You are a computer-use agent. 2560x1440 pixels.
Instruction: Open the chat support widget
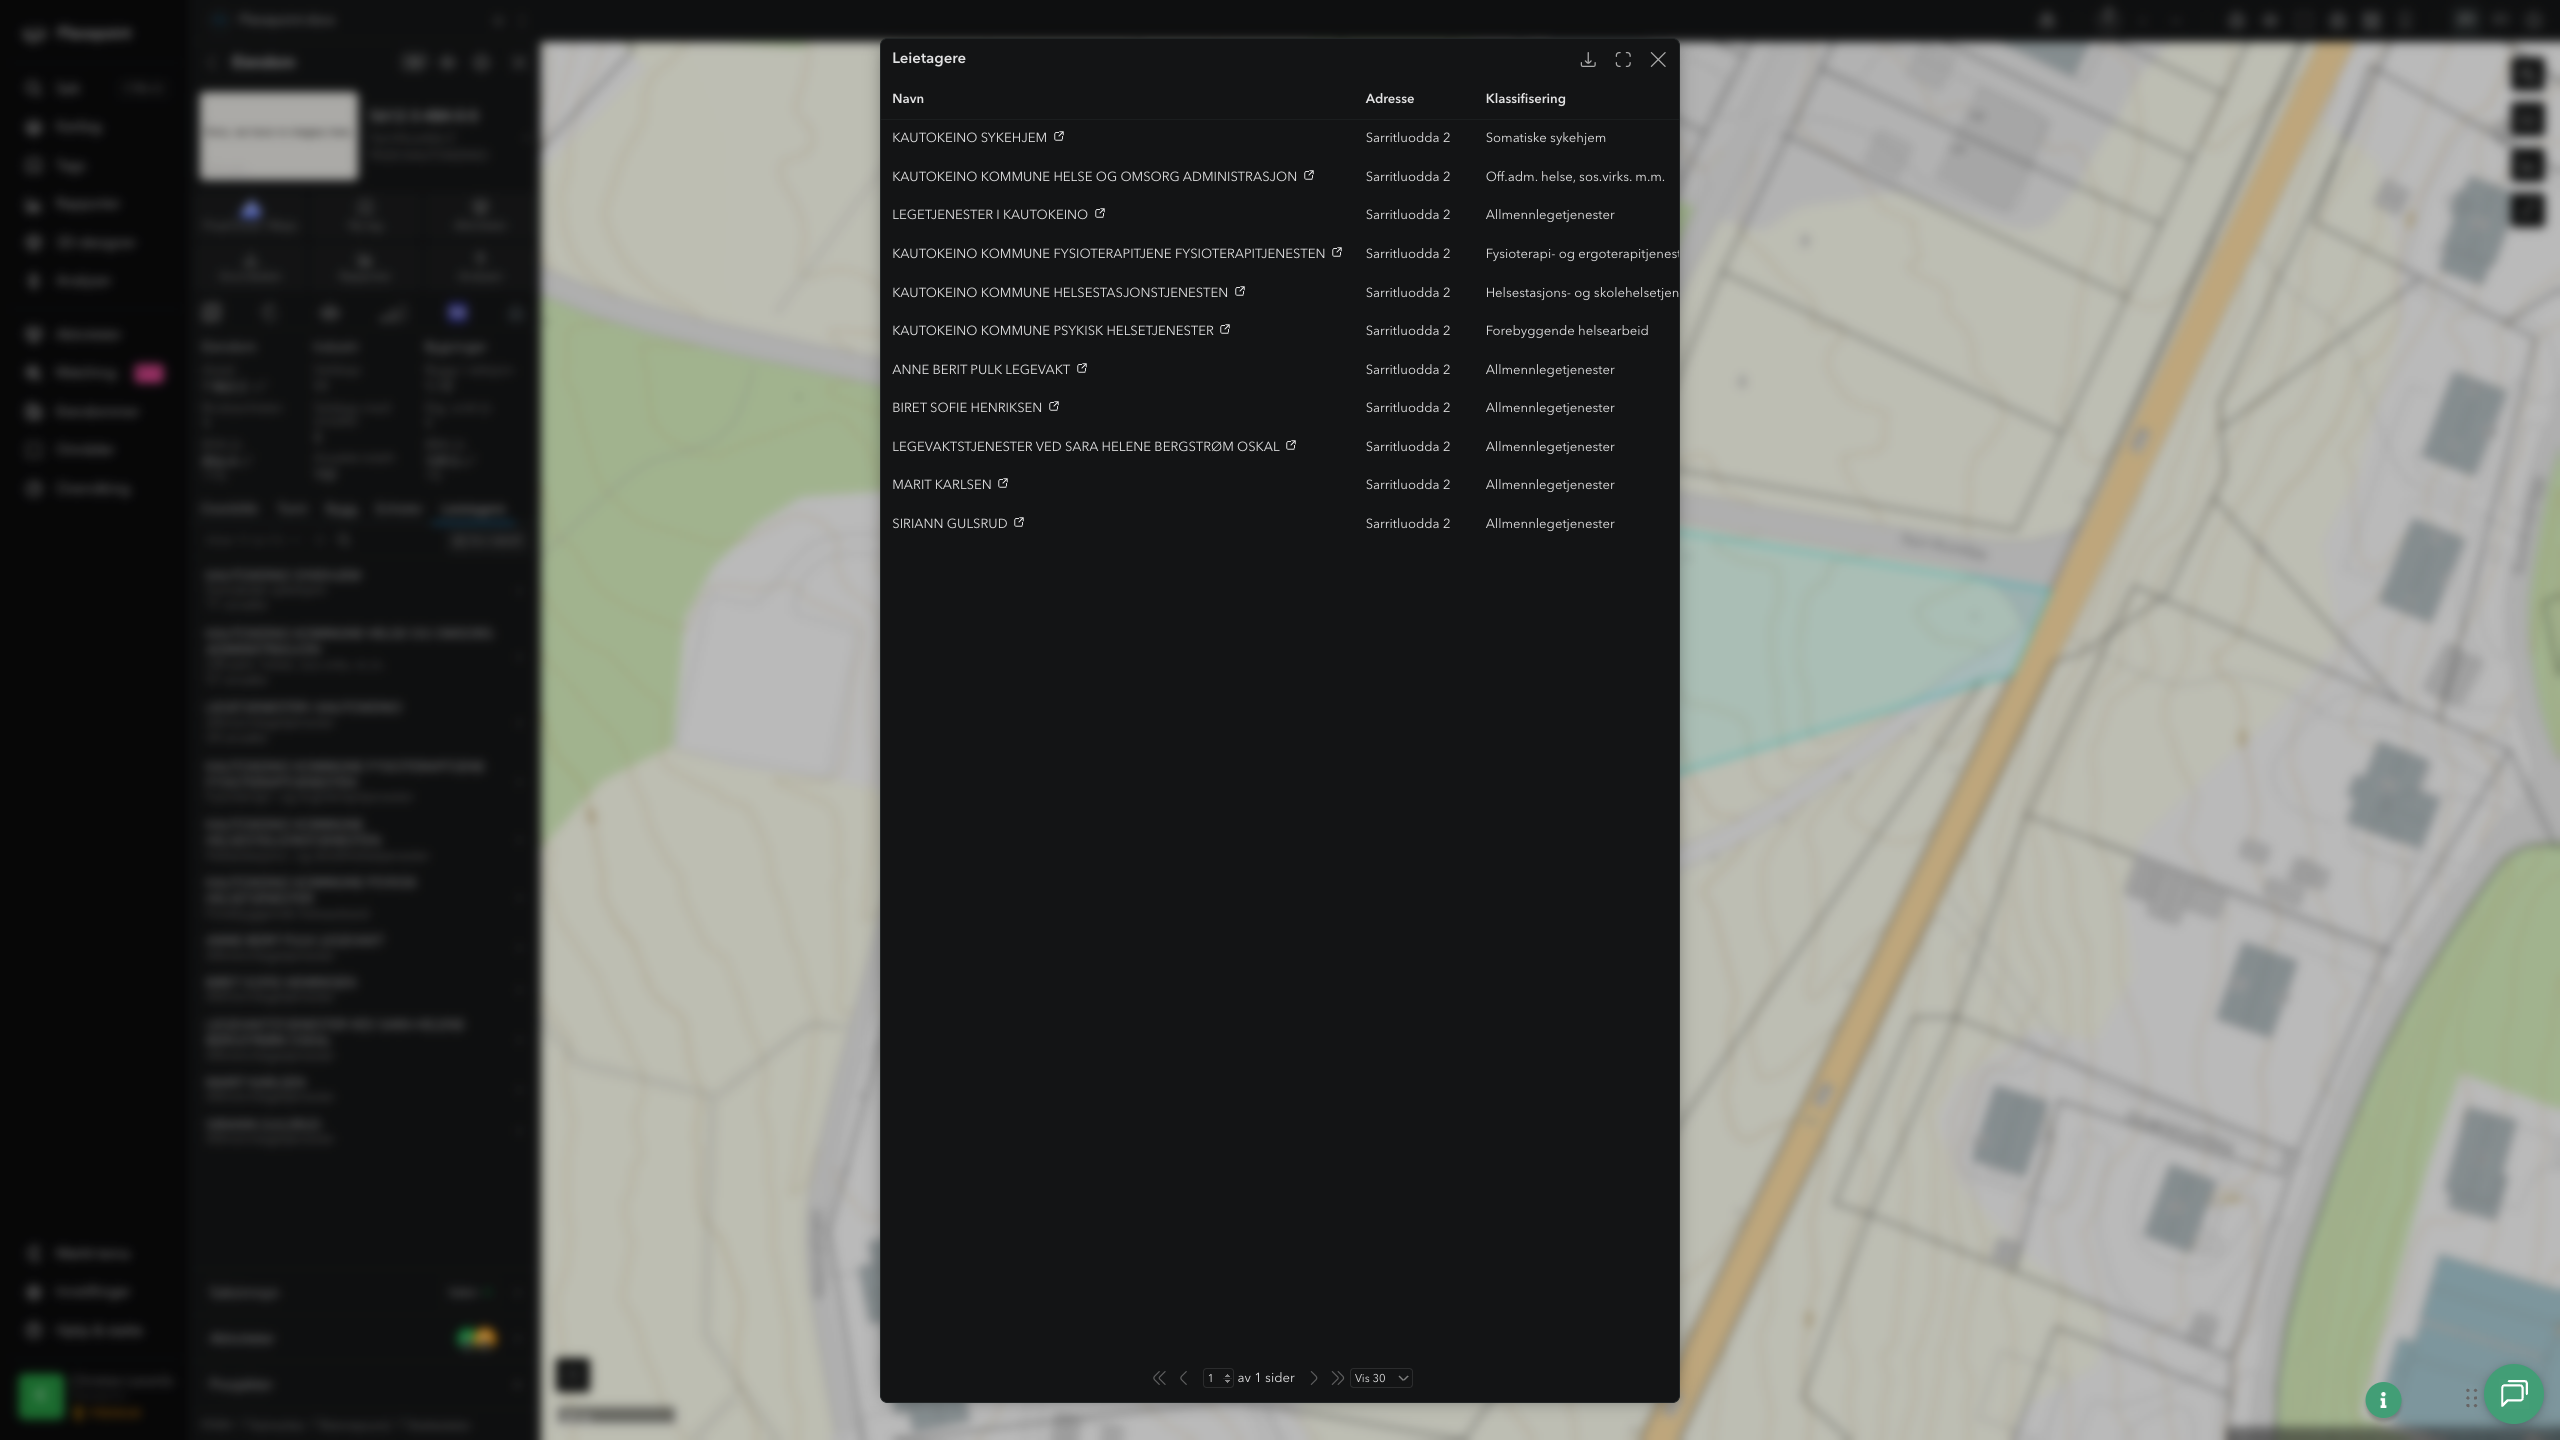tap(2514, 1394)
